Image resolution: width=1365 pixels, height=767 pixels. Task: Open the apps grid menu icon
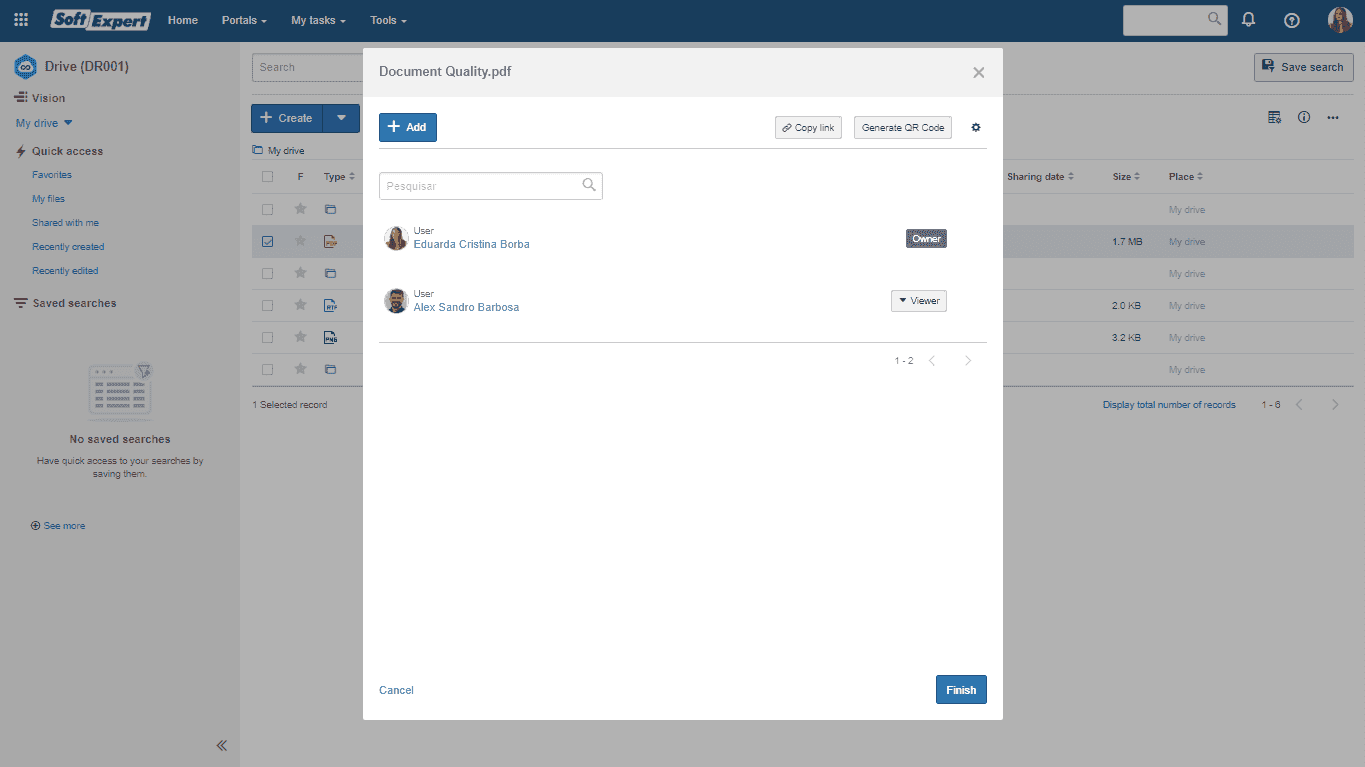coord(21,20)
